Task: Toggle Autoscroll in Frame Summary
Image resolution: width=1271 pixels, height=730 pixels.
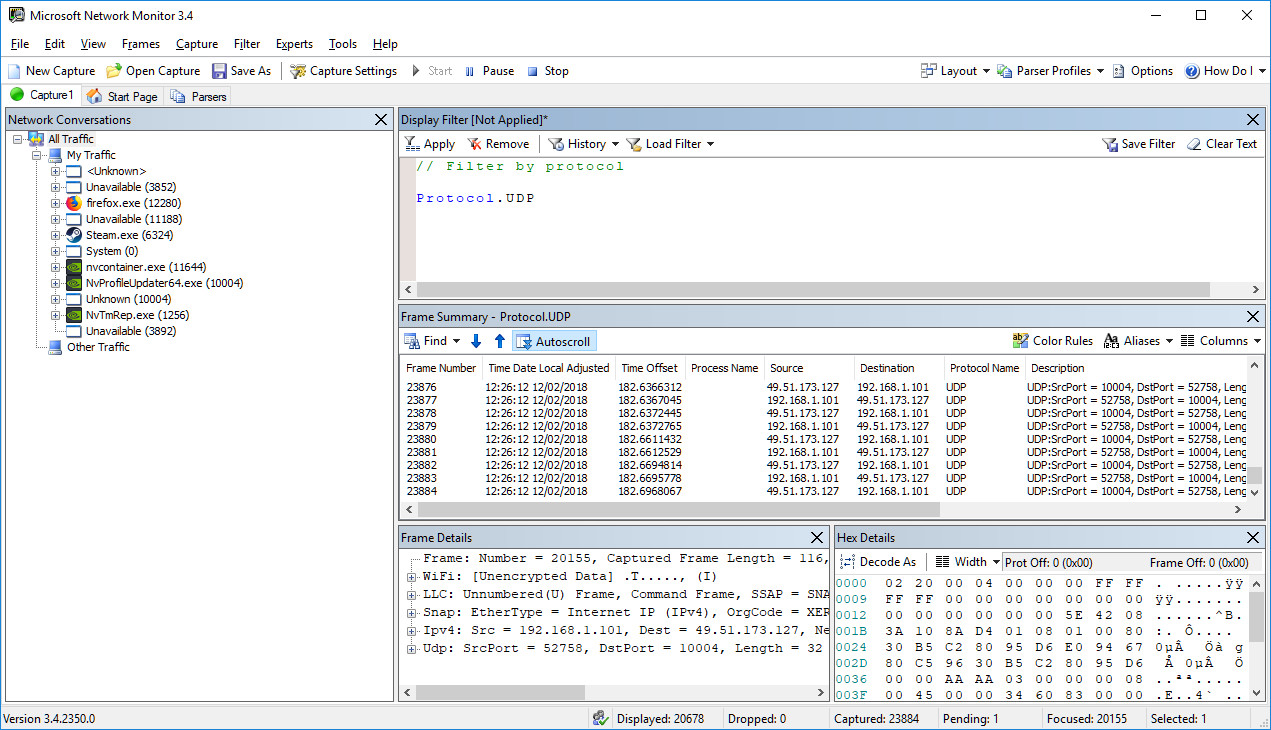Action: pos(554,341)
